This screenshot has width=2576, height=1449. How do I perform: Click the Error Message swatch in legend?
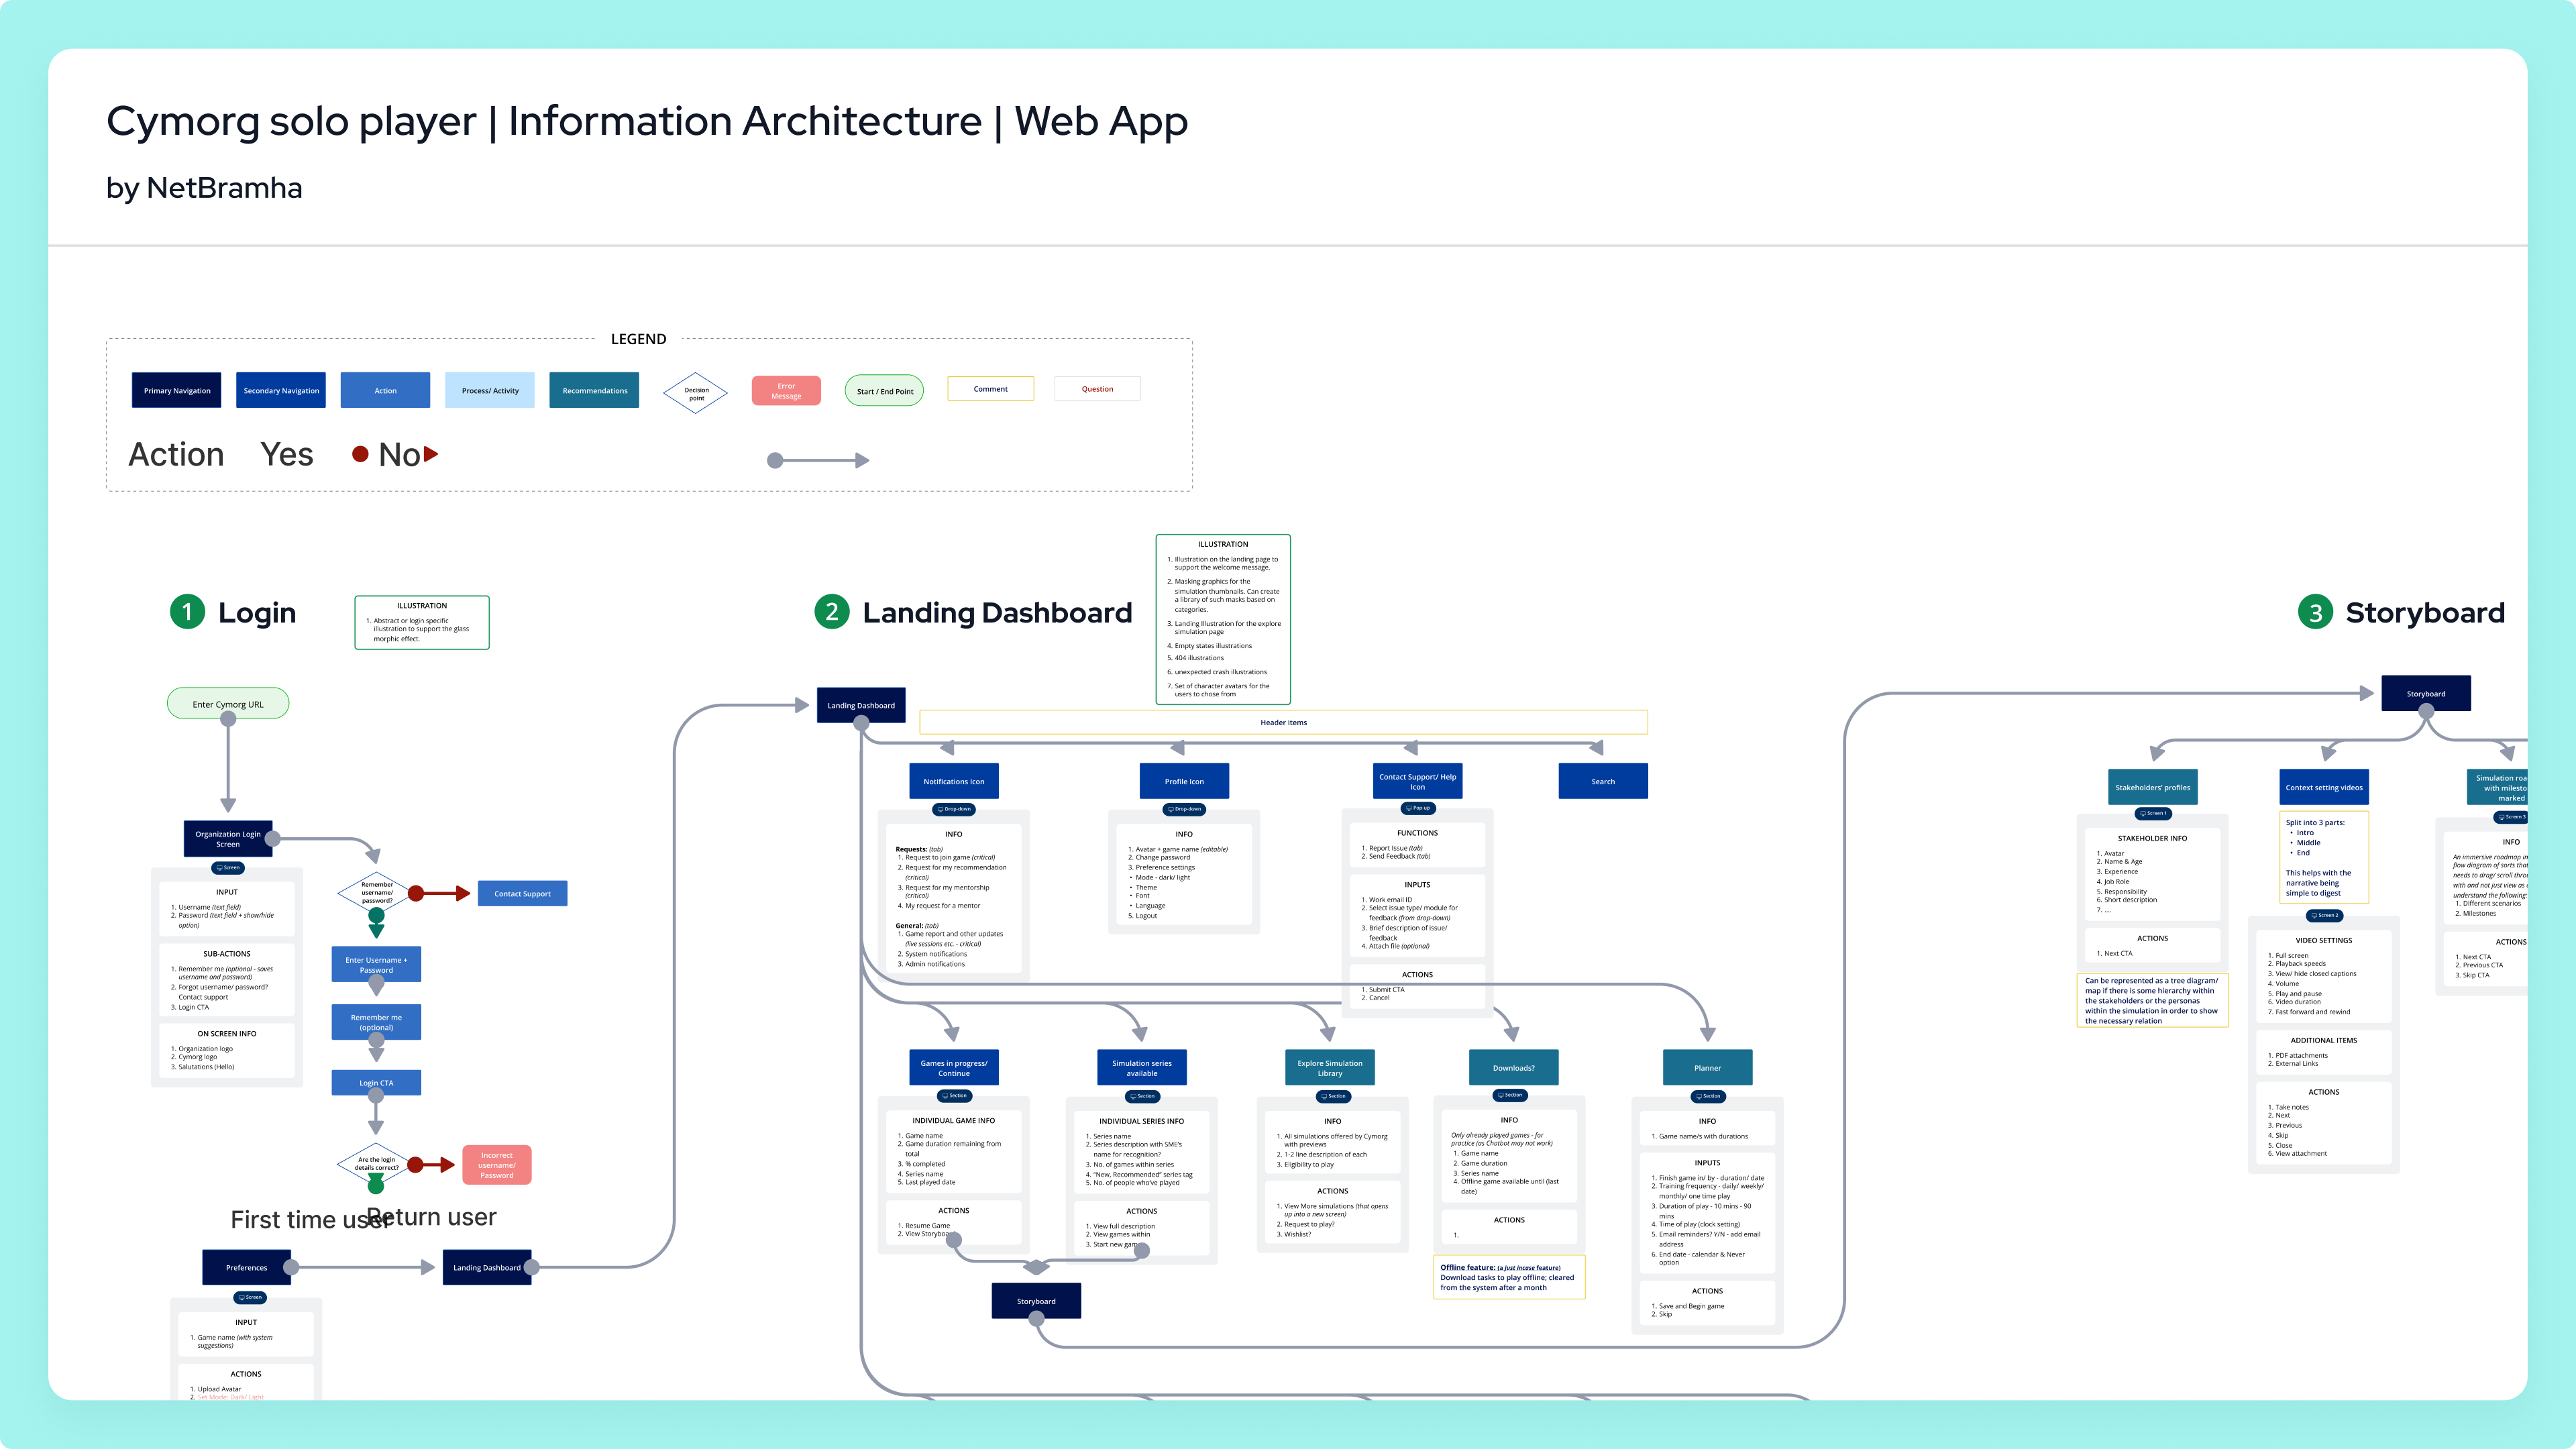pos(786,390)
